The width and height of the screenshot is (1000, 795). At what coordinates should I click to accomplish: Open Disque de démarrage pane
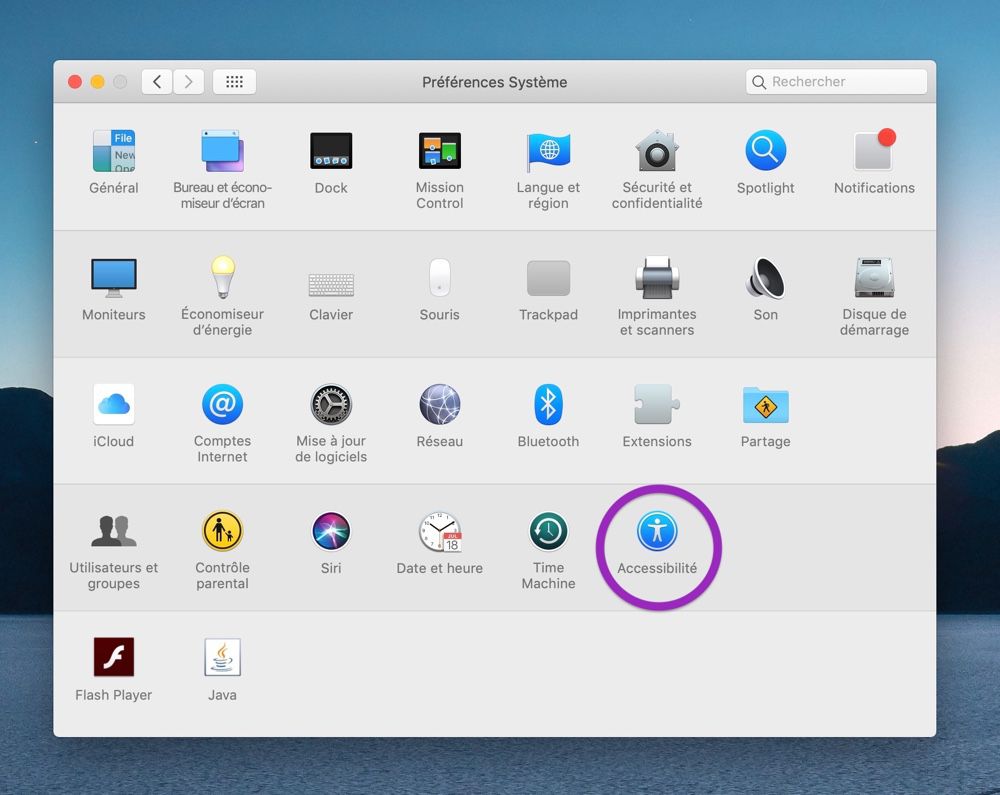(x=874, y=278)
